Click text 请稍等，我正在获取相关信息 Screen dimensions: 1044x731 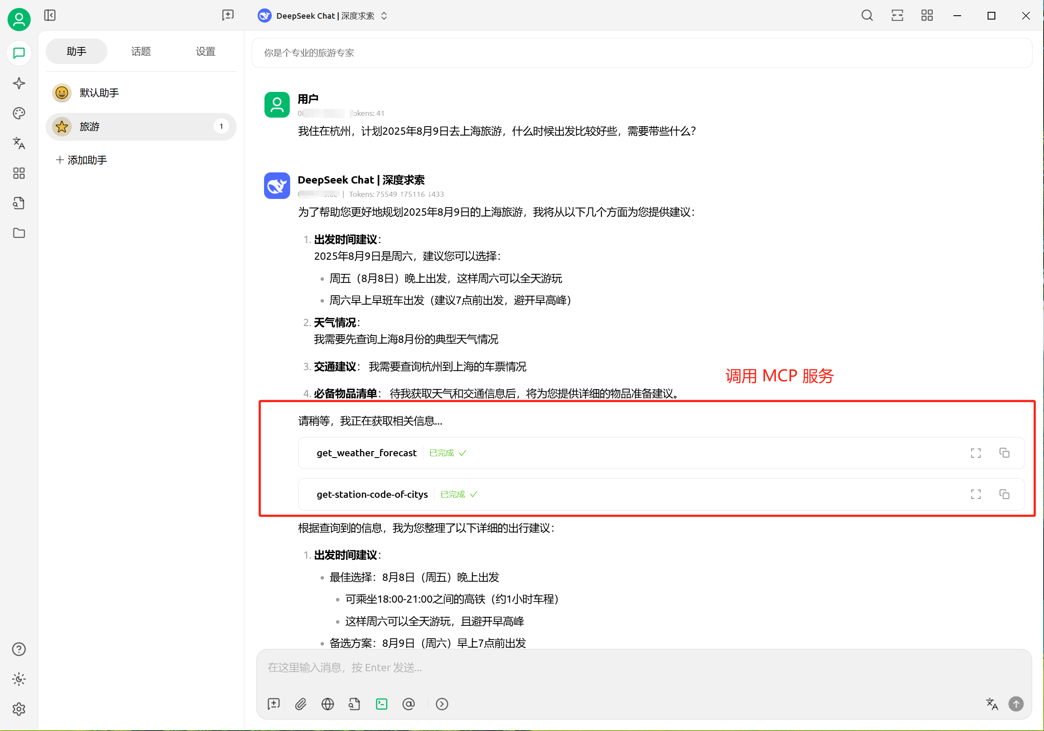(x=370, y=421)
